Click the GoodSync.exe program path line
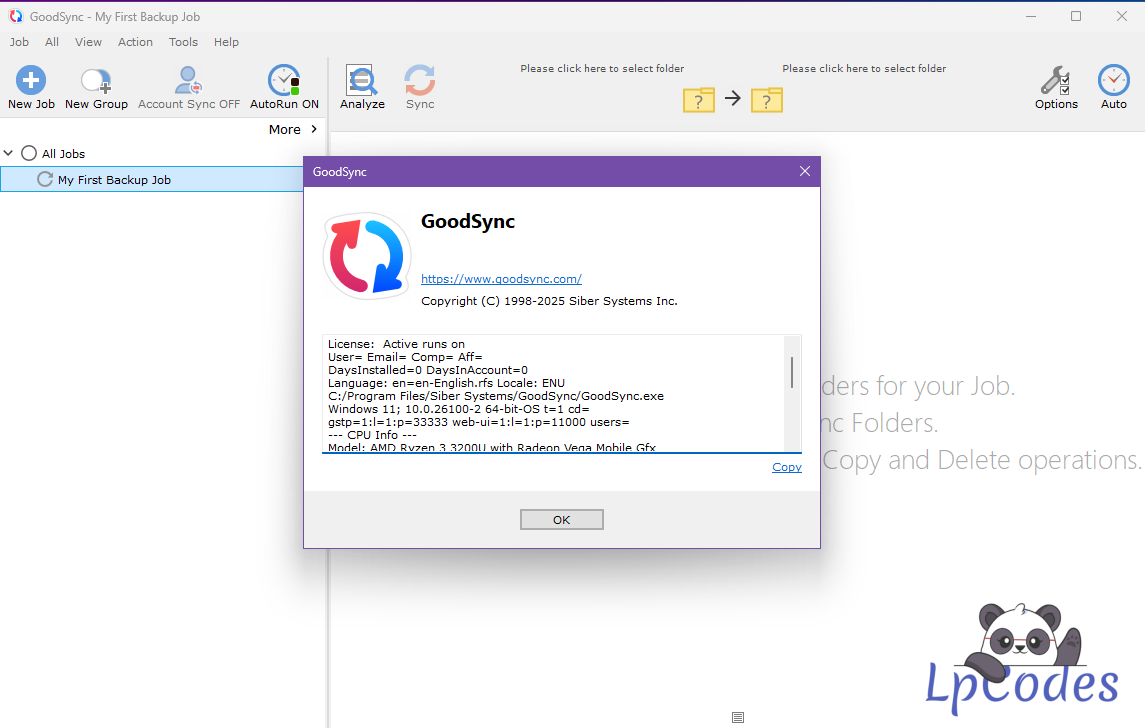 (x=496, y=396)
